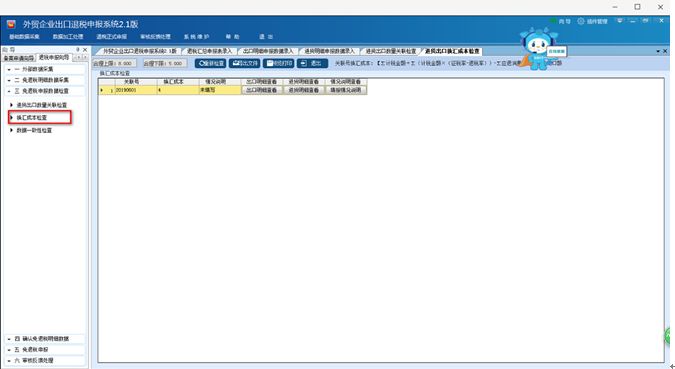The image size is (675, 369).
Task: Open 组件管理 component management gear
Action: (592, 21)
